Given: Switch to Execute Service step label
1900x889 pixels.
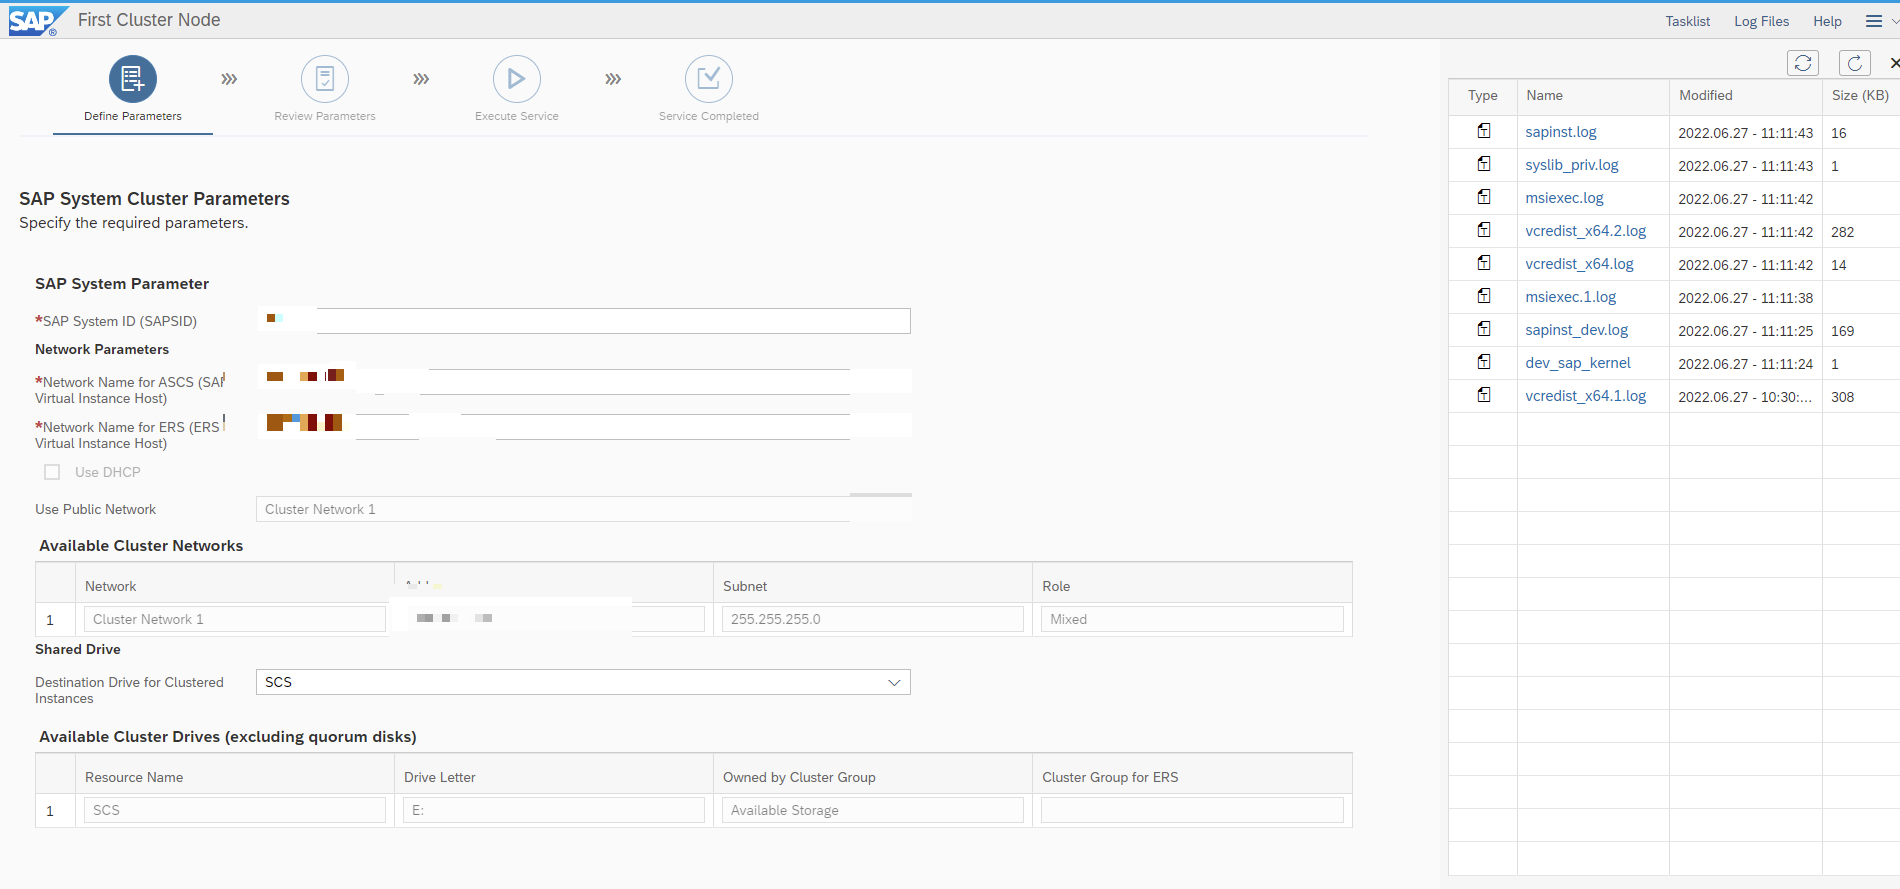Looking at the screenshot, I should [517, 116].
